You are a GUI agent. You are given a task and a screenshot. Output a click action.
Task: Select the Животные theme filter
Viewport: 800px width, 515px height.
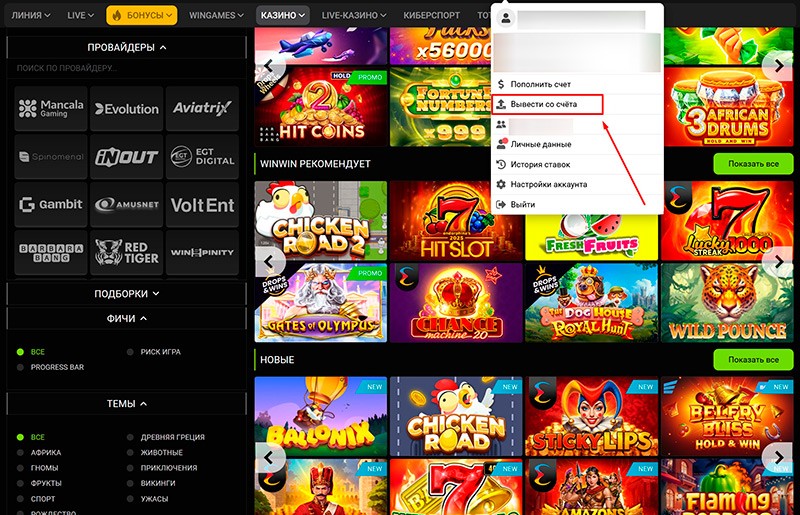click(x=155, y=452)
